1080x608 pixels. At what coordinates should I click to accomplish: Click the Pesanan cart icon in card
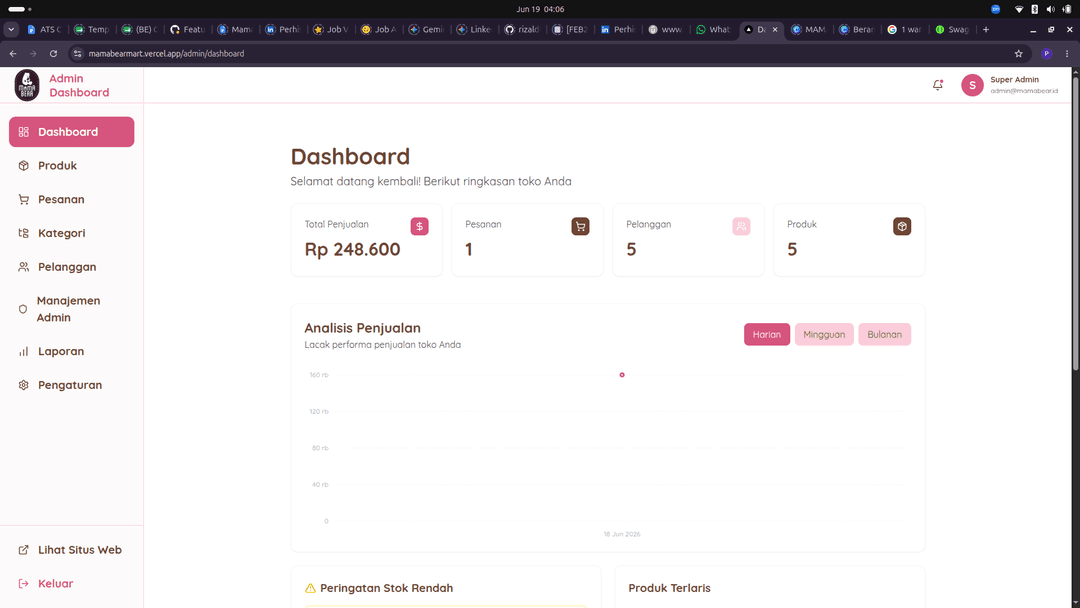coord(580,227)
